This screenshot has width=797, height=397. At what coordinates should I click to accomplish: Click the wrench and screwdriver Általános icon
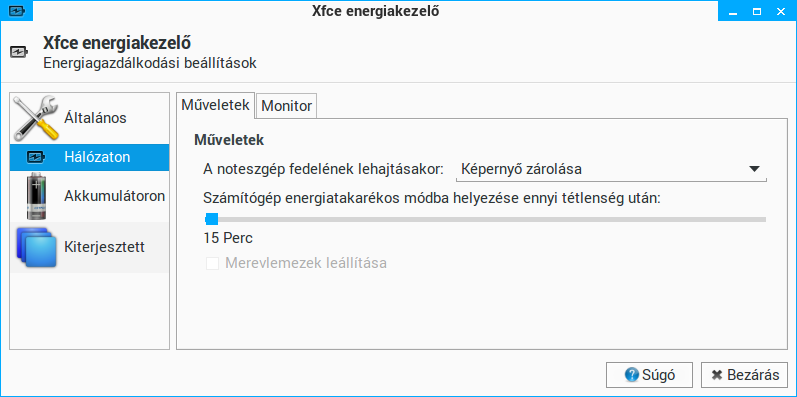pos(36,118)
